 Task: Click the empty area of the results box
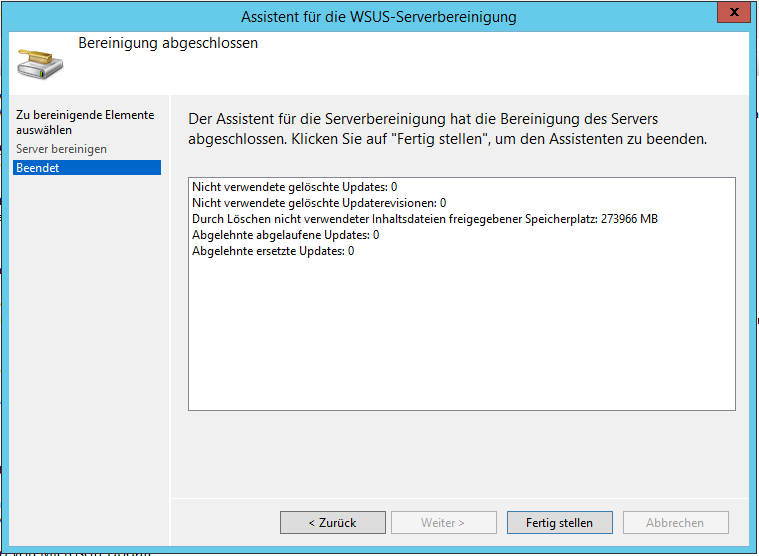pos(461,340)
